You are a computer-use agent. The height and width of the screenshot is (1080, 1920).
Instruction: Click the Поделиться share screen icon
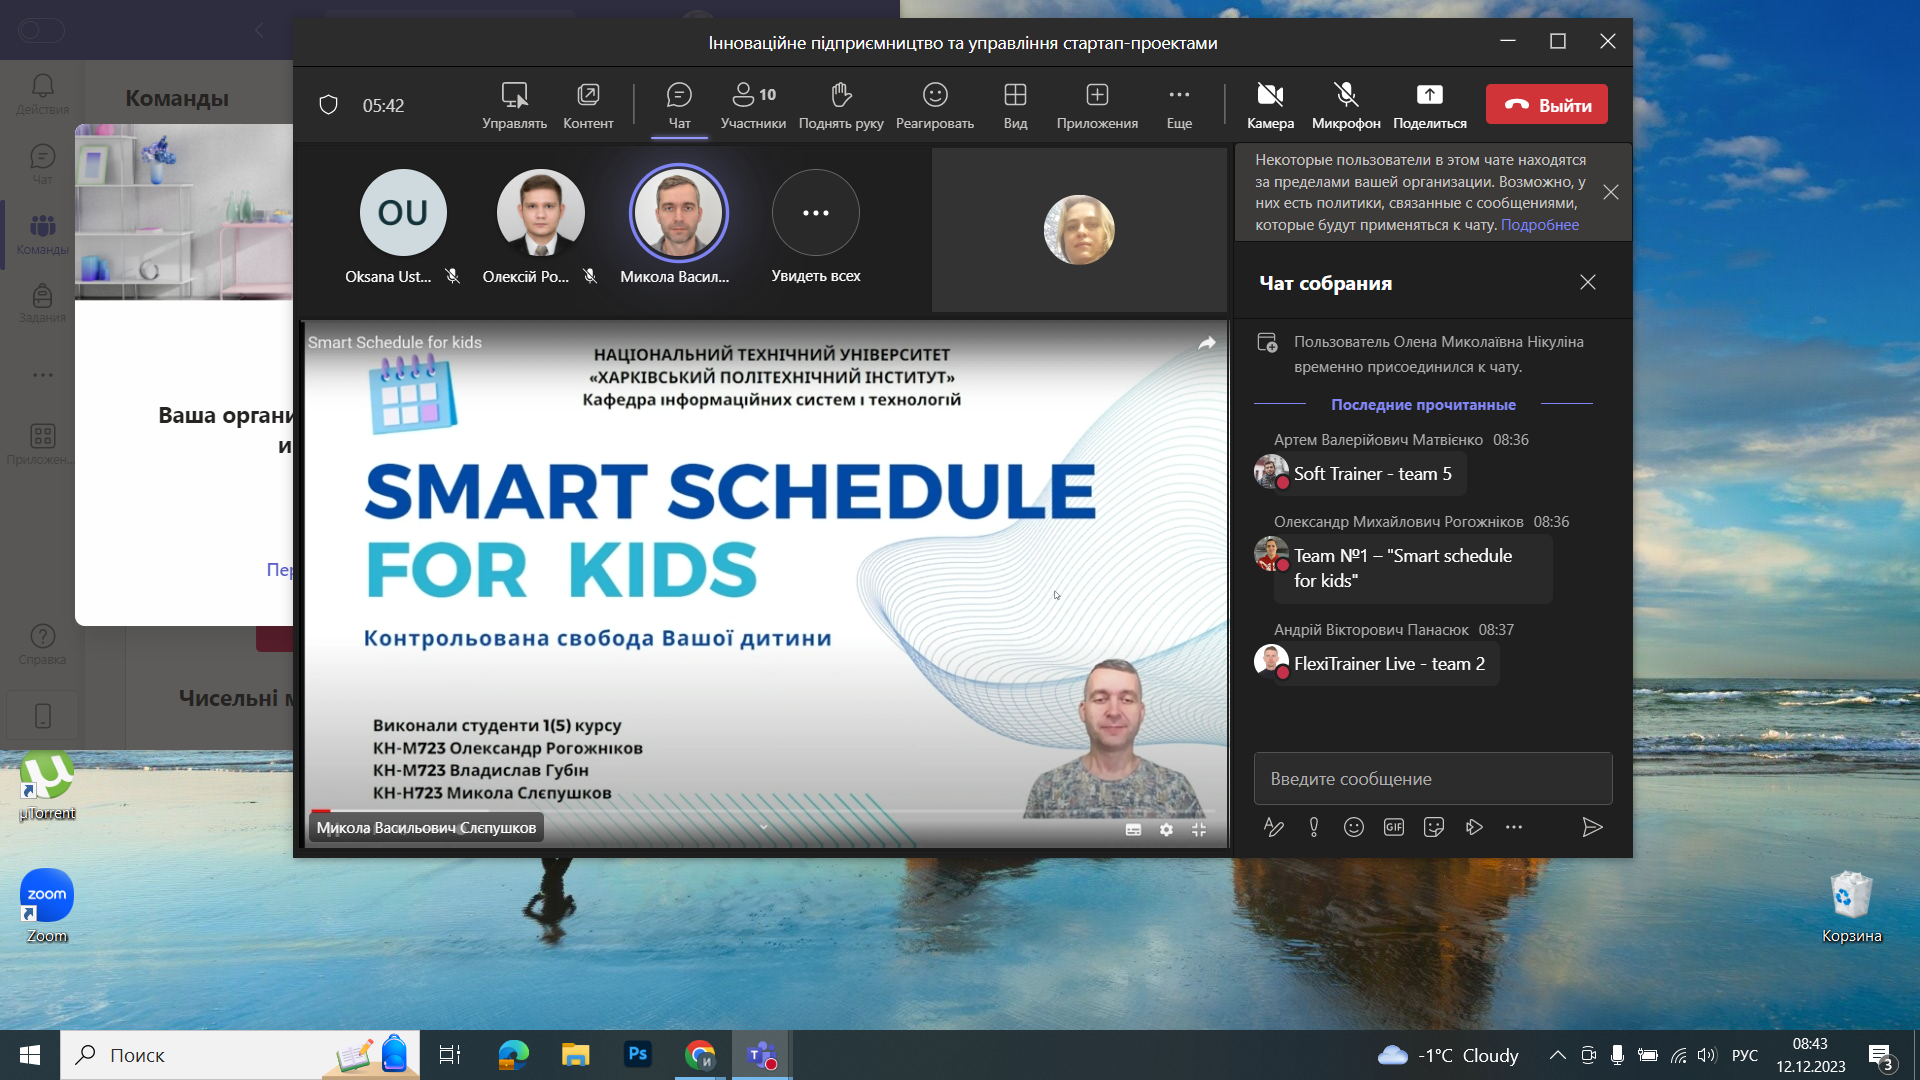(1429, 95)
